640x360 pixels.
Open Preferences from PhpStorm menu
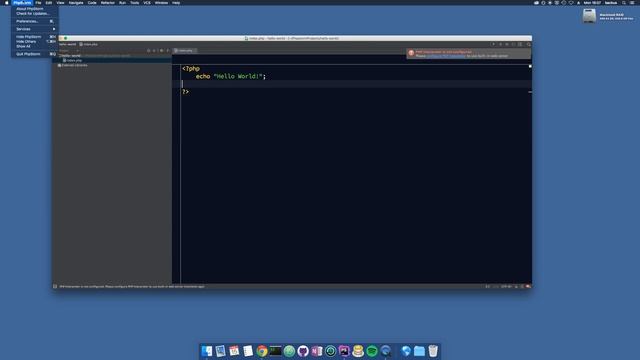[x=35, y=21]
